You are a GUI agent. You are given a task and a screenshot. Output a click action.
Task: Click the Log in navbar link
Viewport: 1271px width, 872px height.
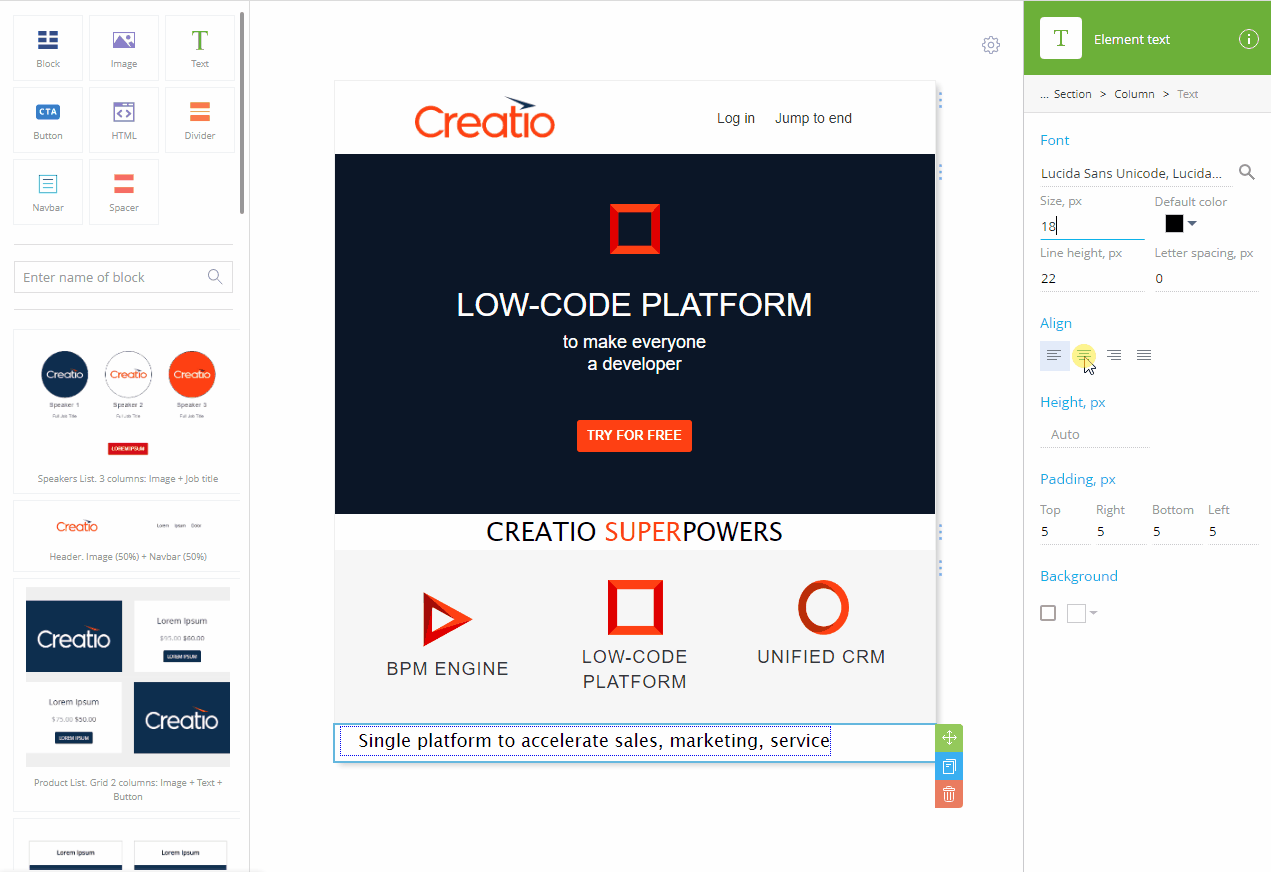pyautogui.click(x=736, y=118)
